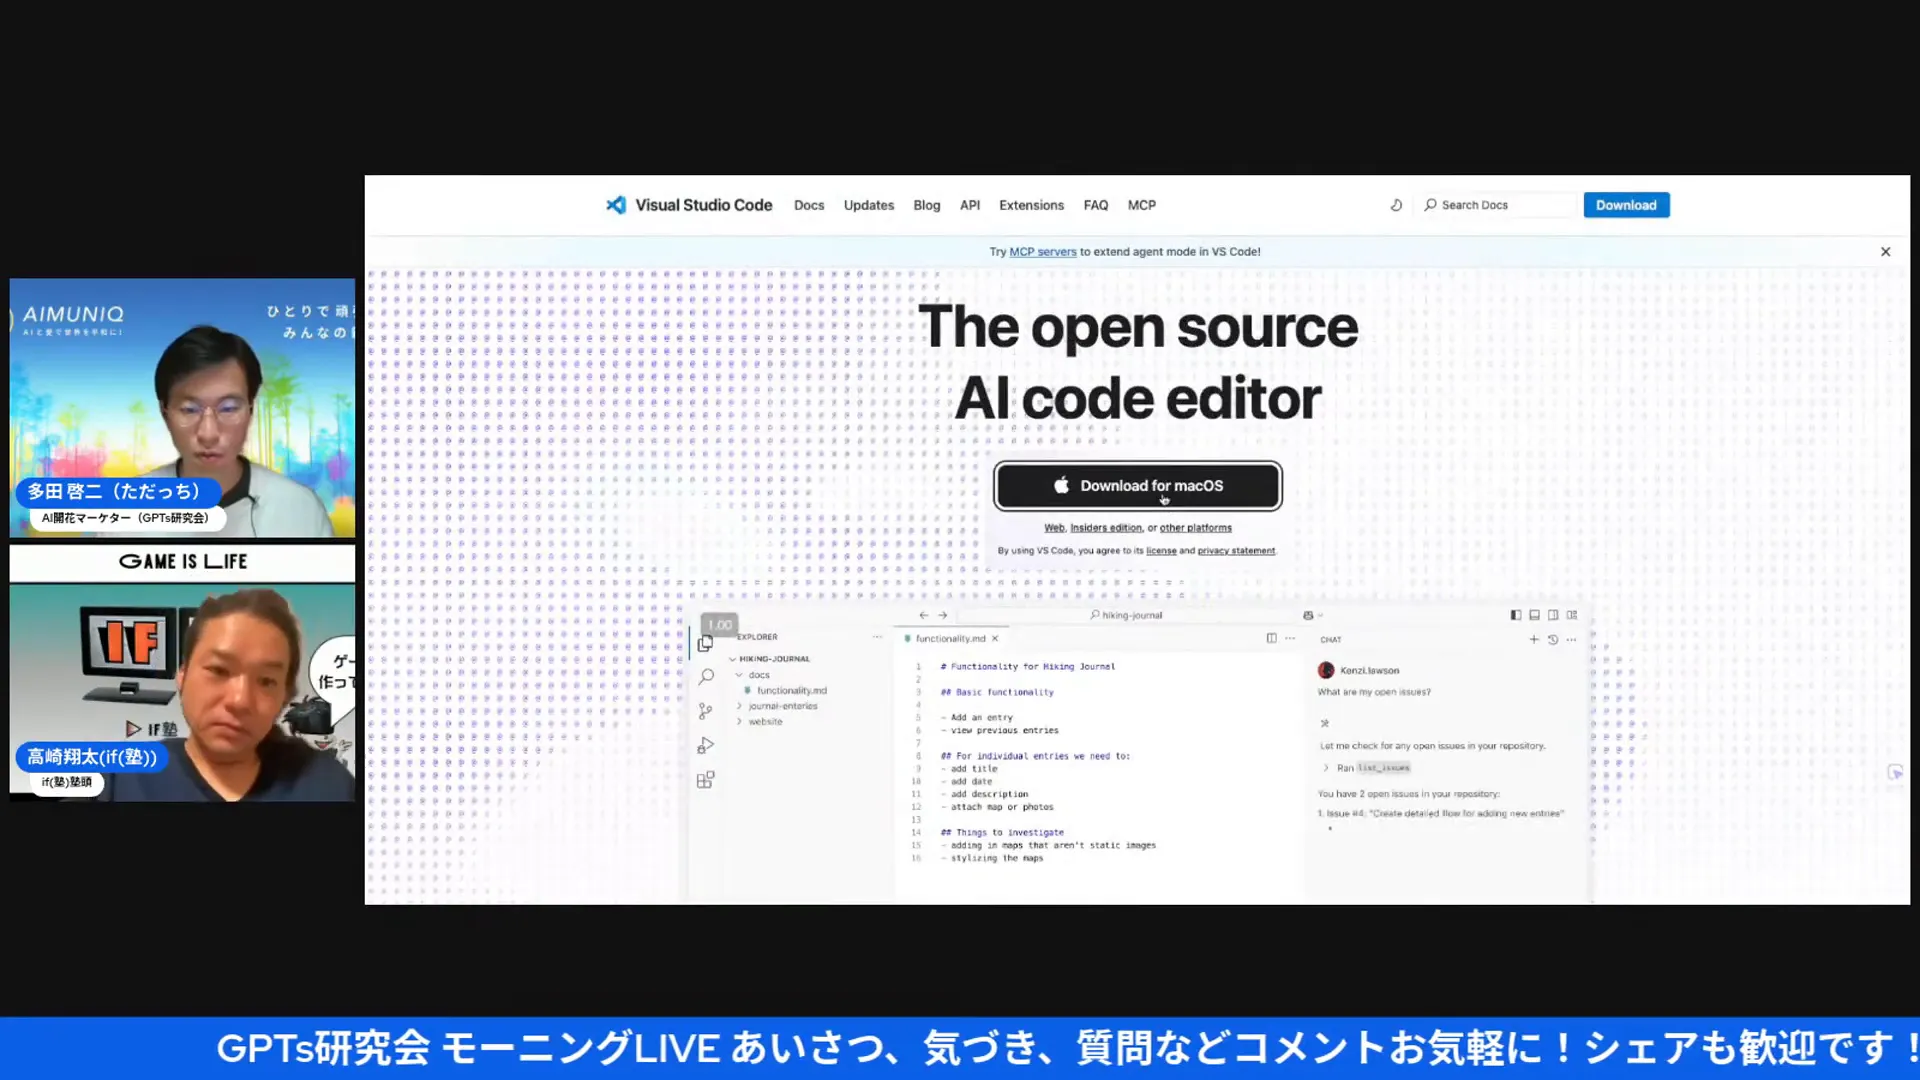Open the FAQ menu item

[1096, 205]
